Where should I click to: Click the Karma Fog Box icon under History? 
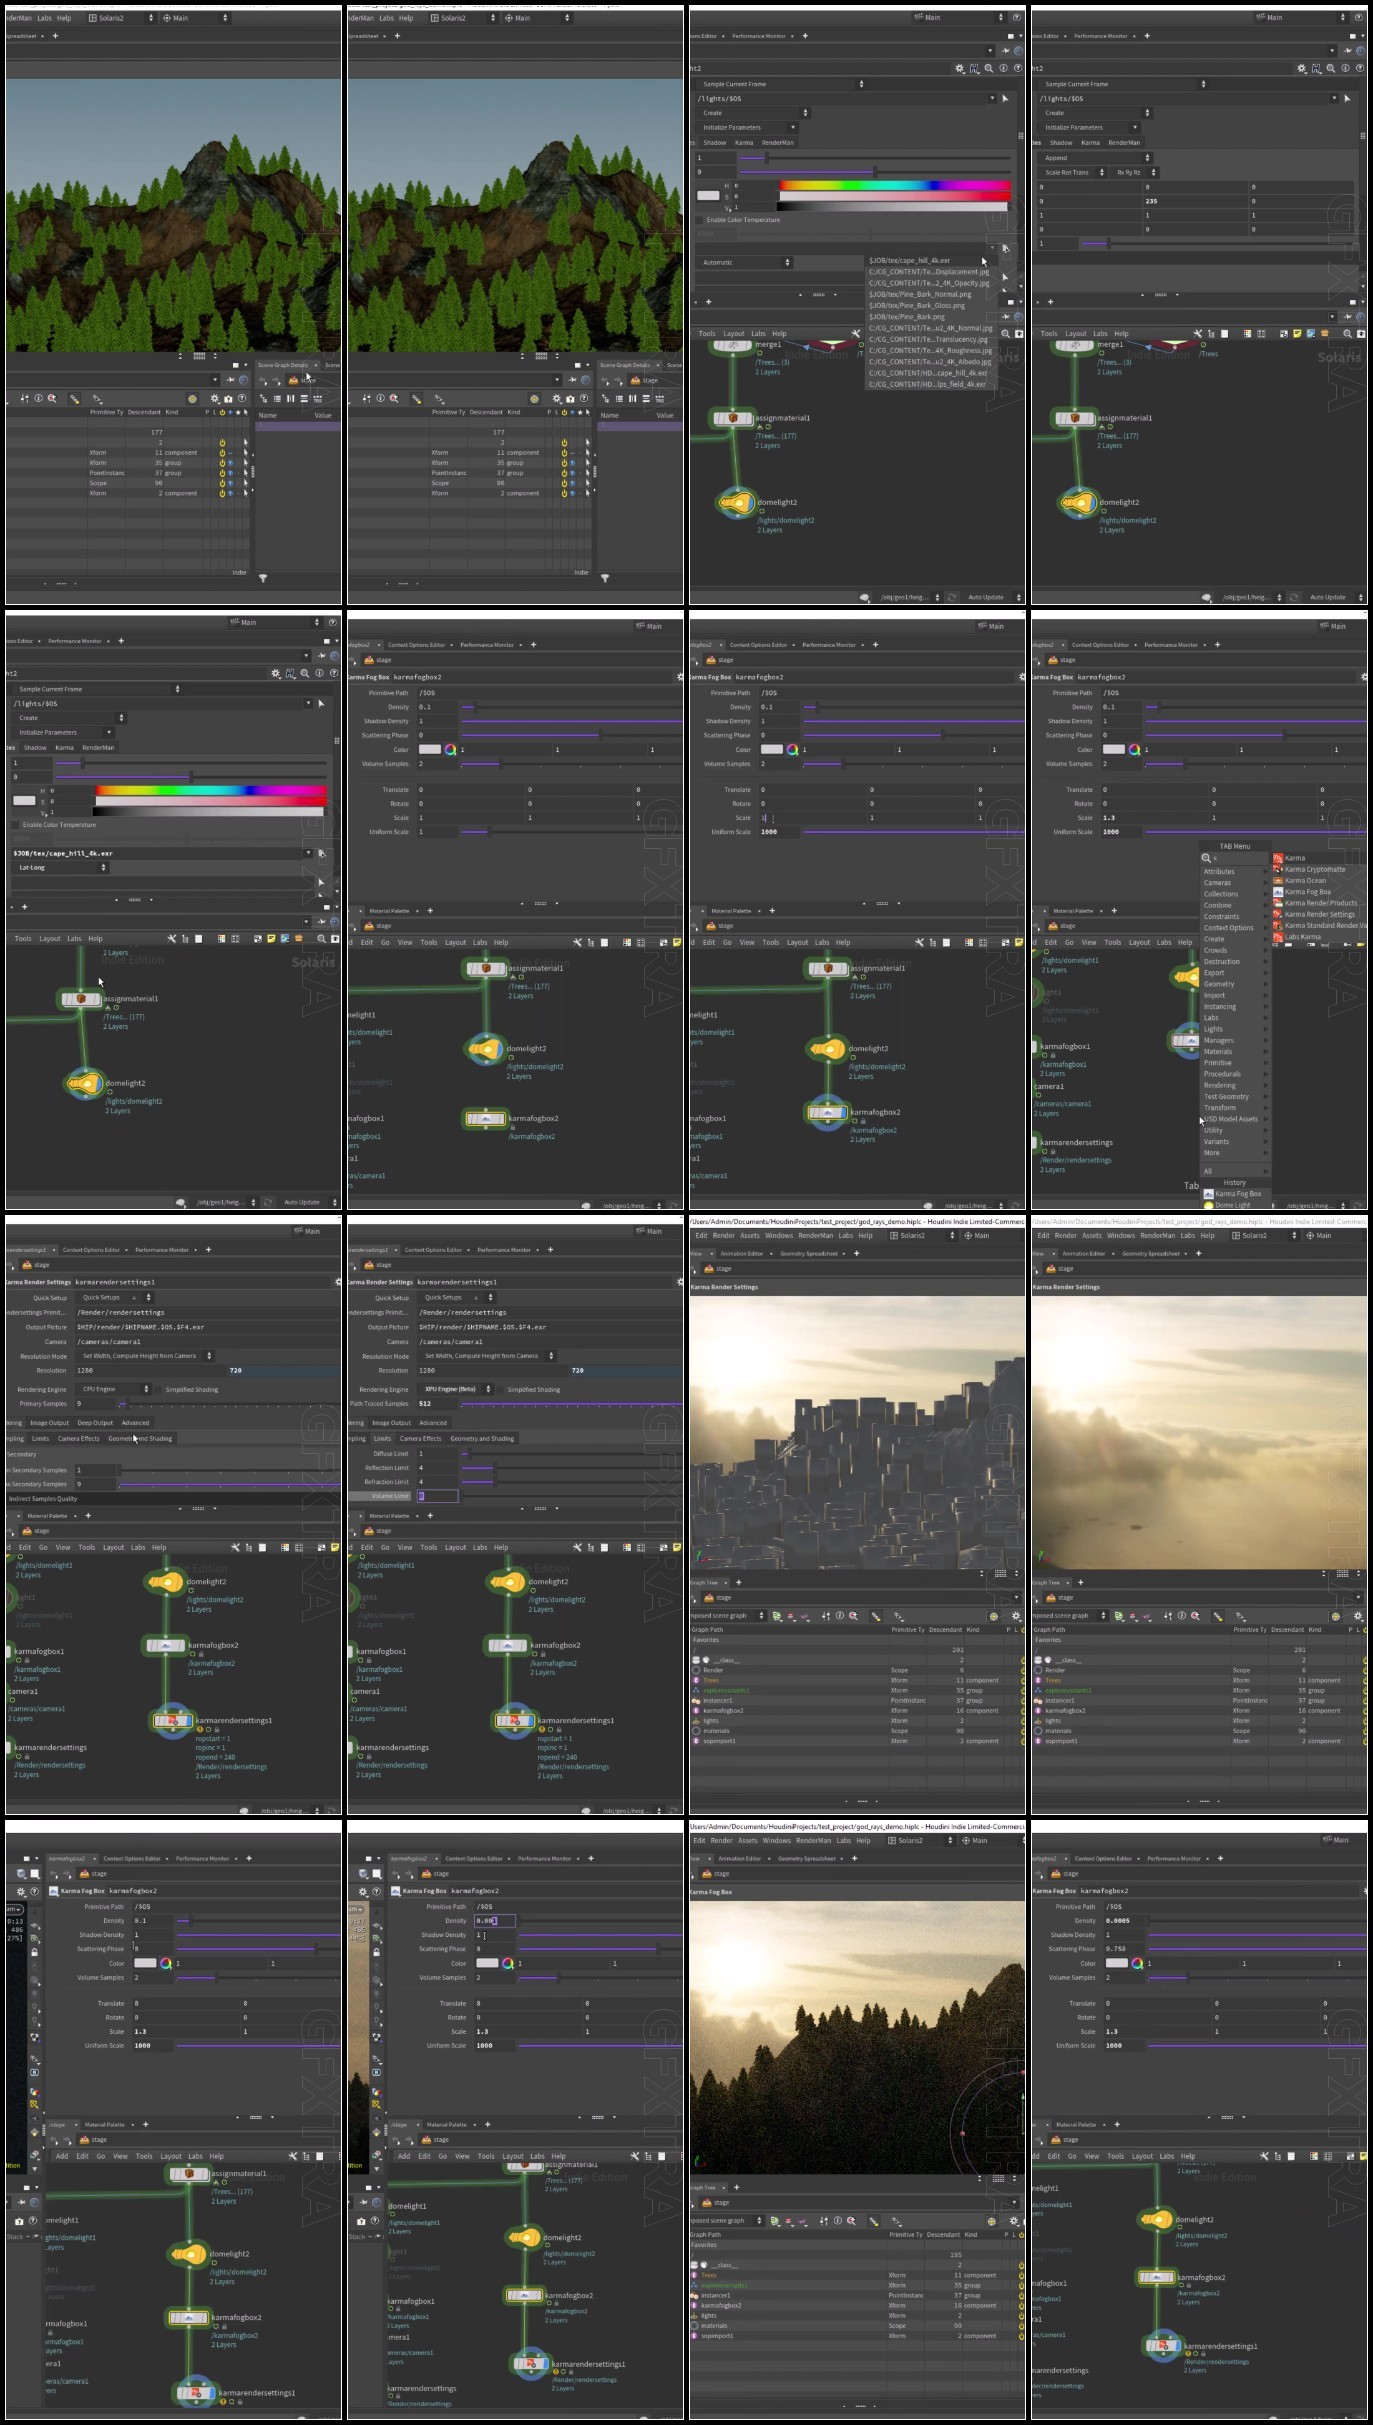tap(1208, 1193)
